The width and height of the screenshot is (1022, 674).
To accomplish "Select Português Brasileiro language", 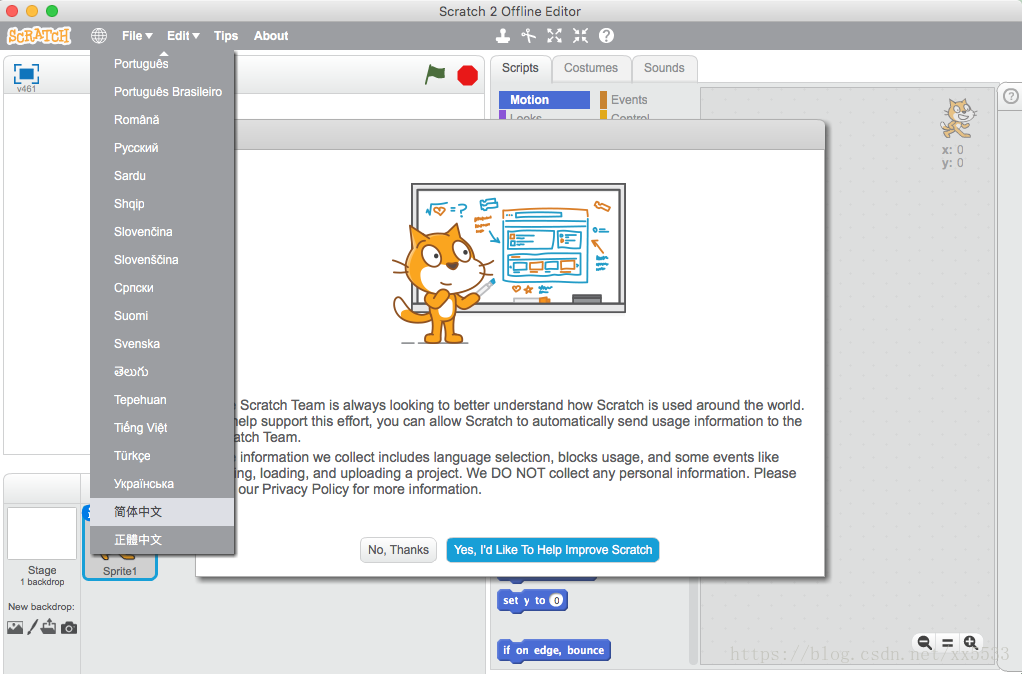I will [162, 92].
